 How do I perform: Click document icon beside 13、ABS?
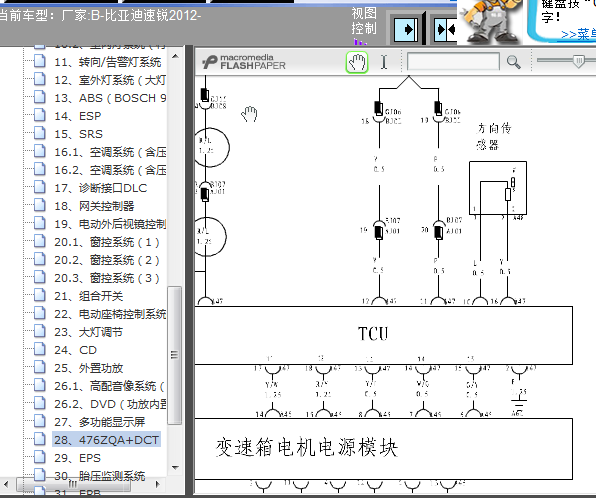click(x=40, y=97)
